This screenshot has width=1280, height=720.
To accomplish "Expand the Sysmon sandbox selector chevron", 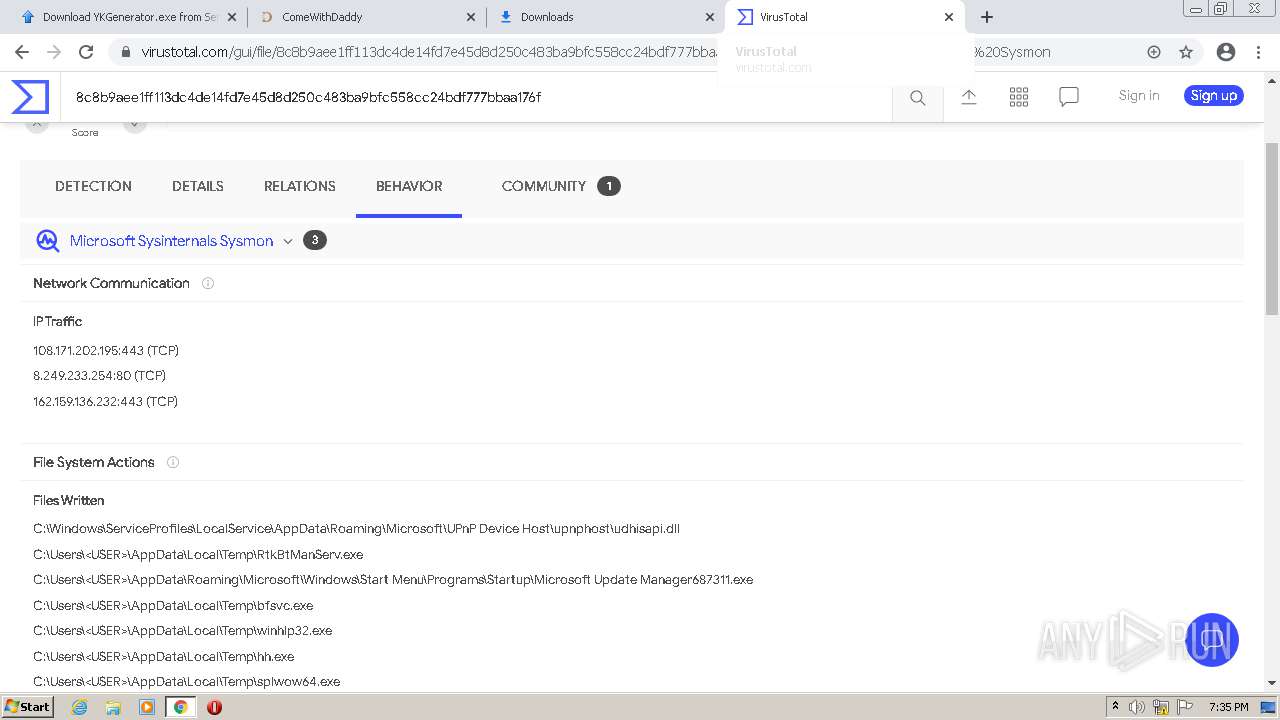I will (x=288, y=241).
